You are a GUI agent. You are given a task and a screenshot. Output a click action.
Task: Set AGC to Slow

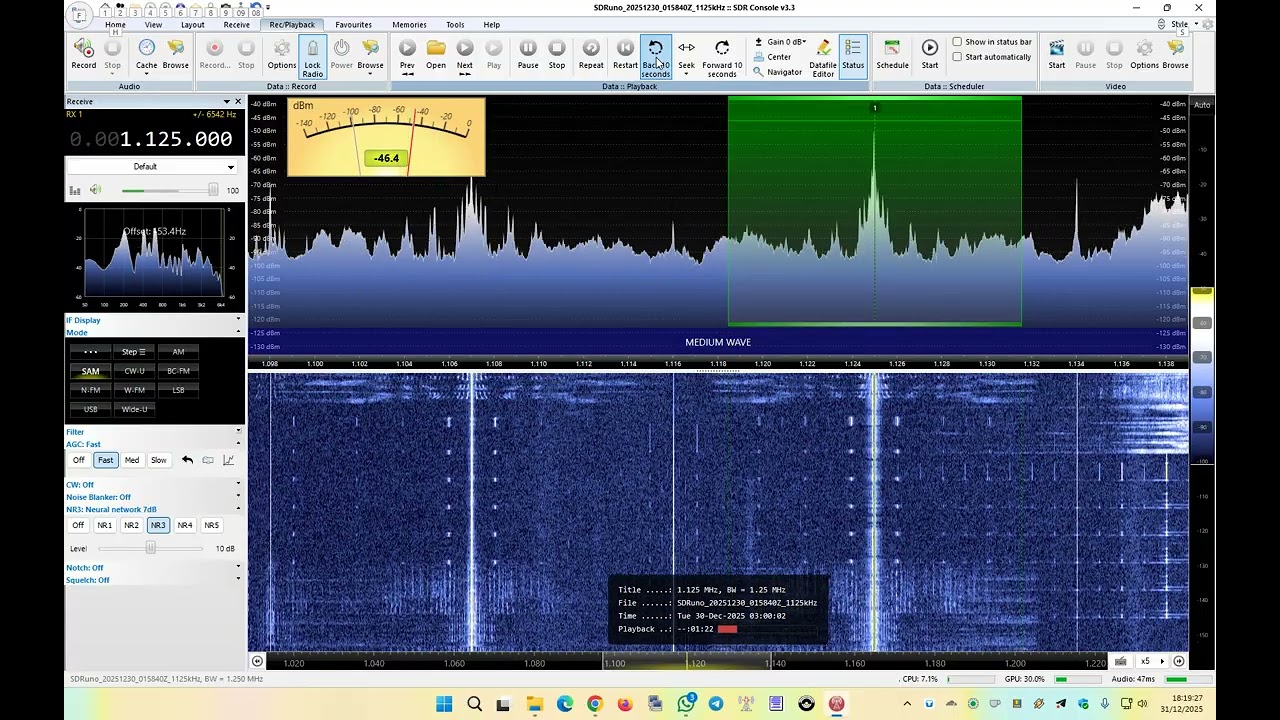click(x=159, y=460)
